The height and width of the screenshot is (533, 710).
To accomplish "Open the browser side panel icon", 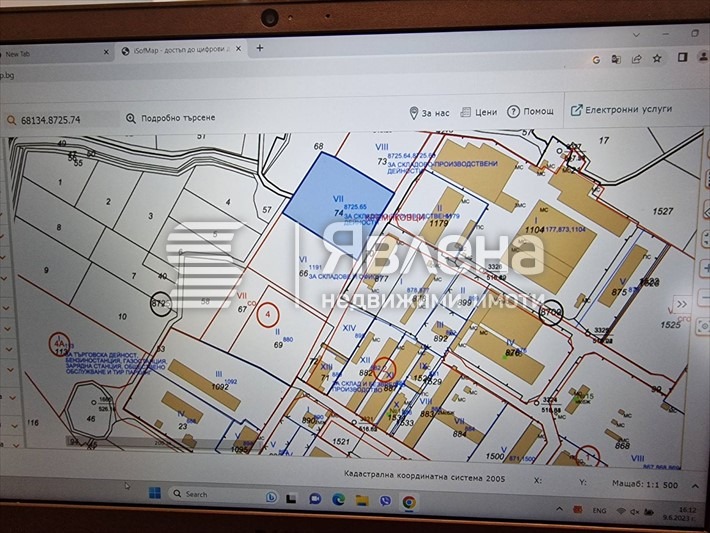I will [682, 57].
